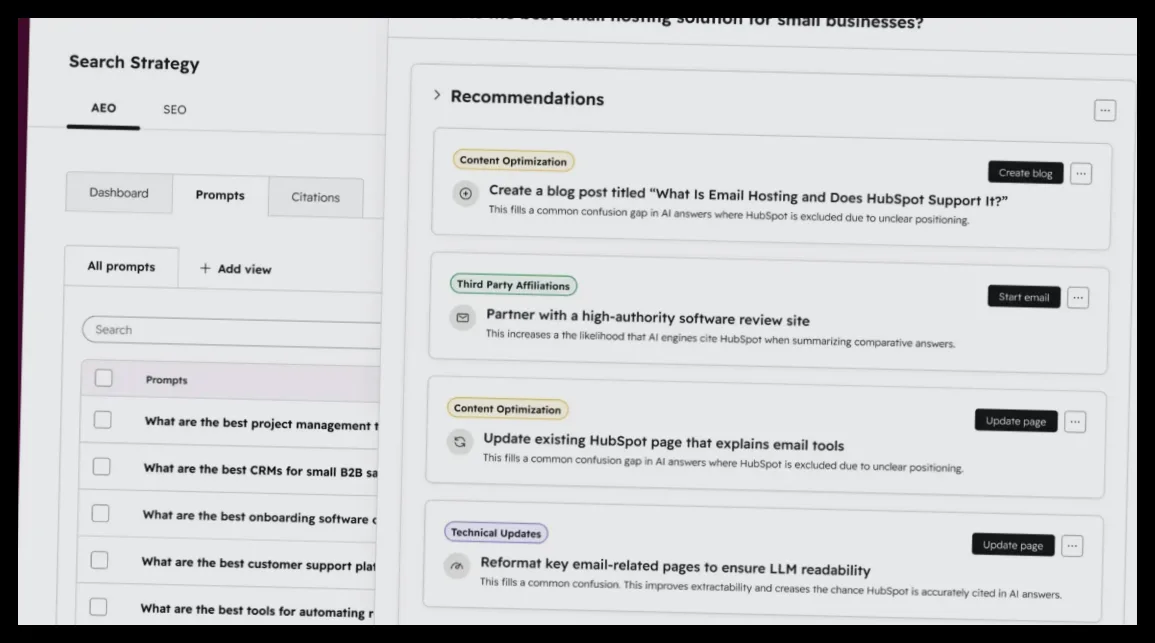Open the Dashboard tab
This screenshot has height=643, width=1155.
click(119, 193)
